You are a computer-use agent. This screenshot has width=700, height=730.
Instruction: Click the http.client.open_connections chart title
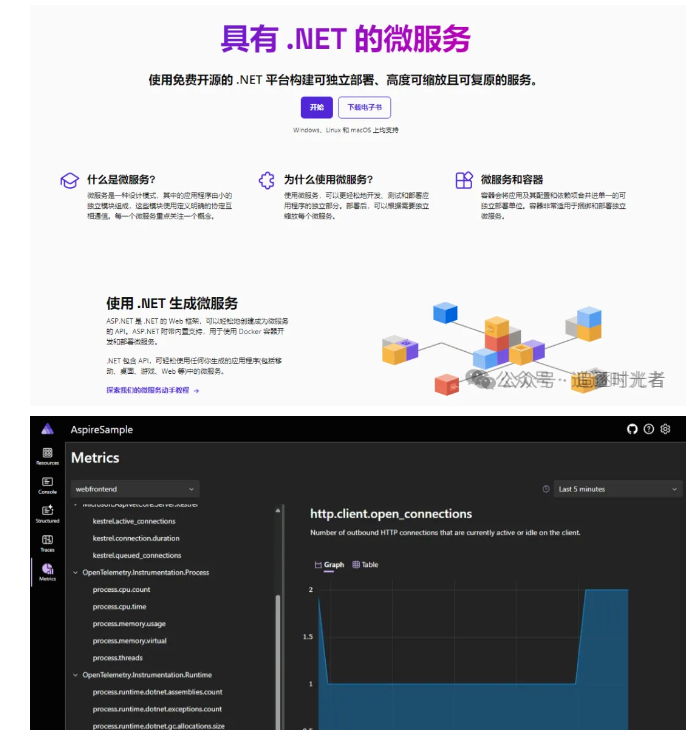coord(391,514)
